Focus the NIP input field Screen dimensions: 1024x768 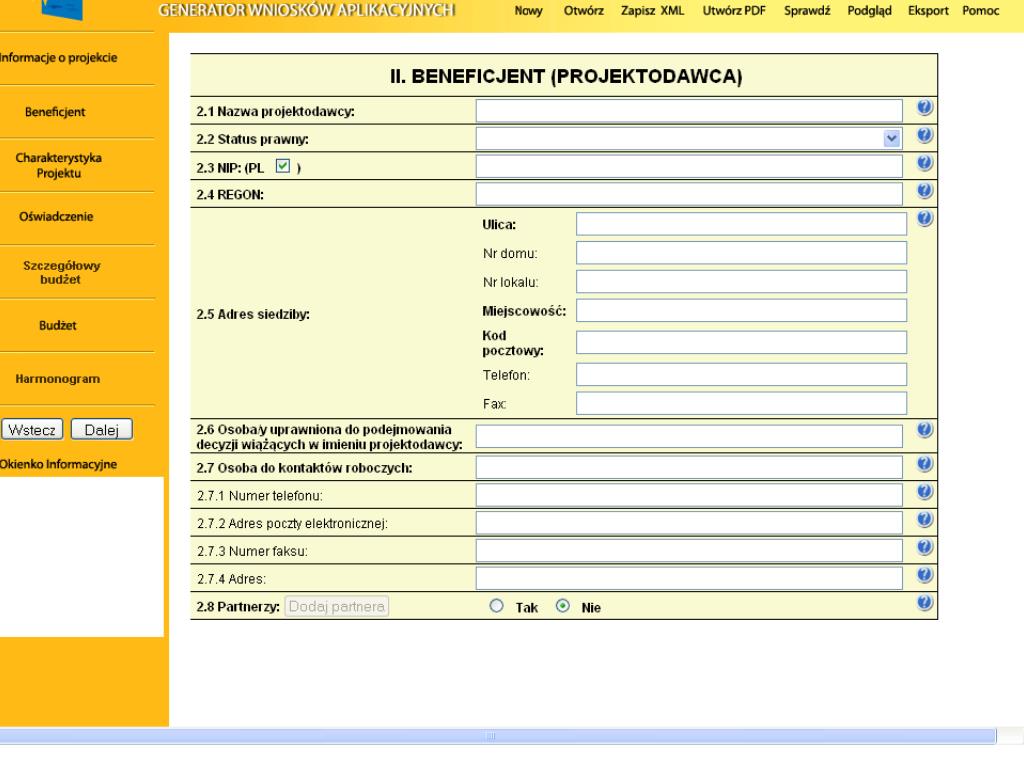coord(689,167)
